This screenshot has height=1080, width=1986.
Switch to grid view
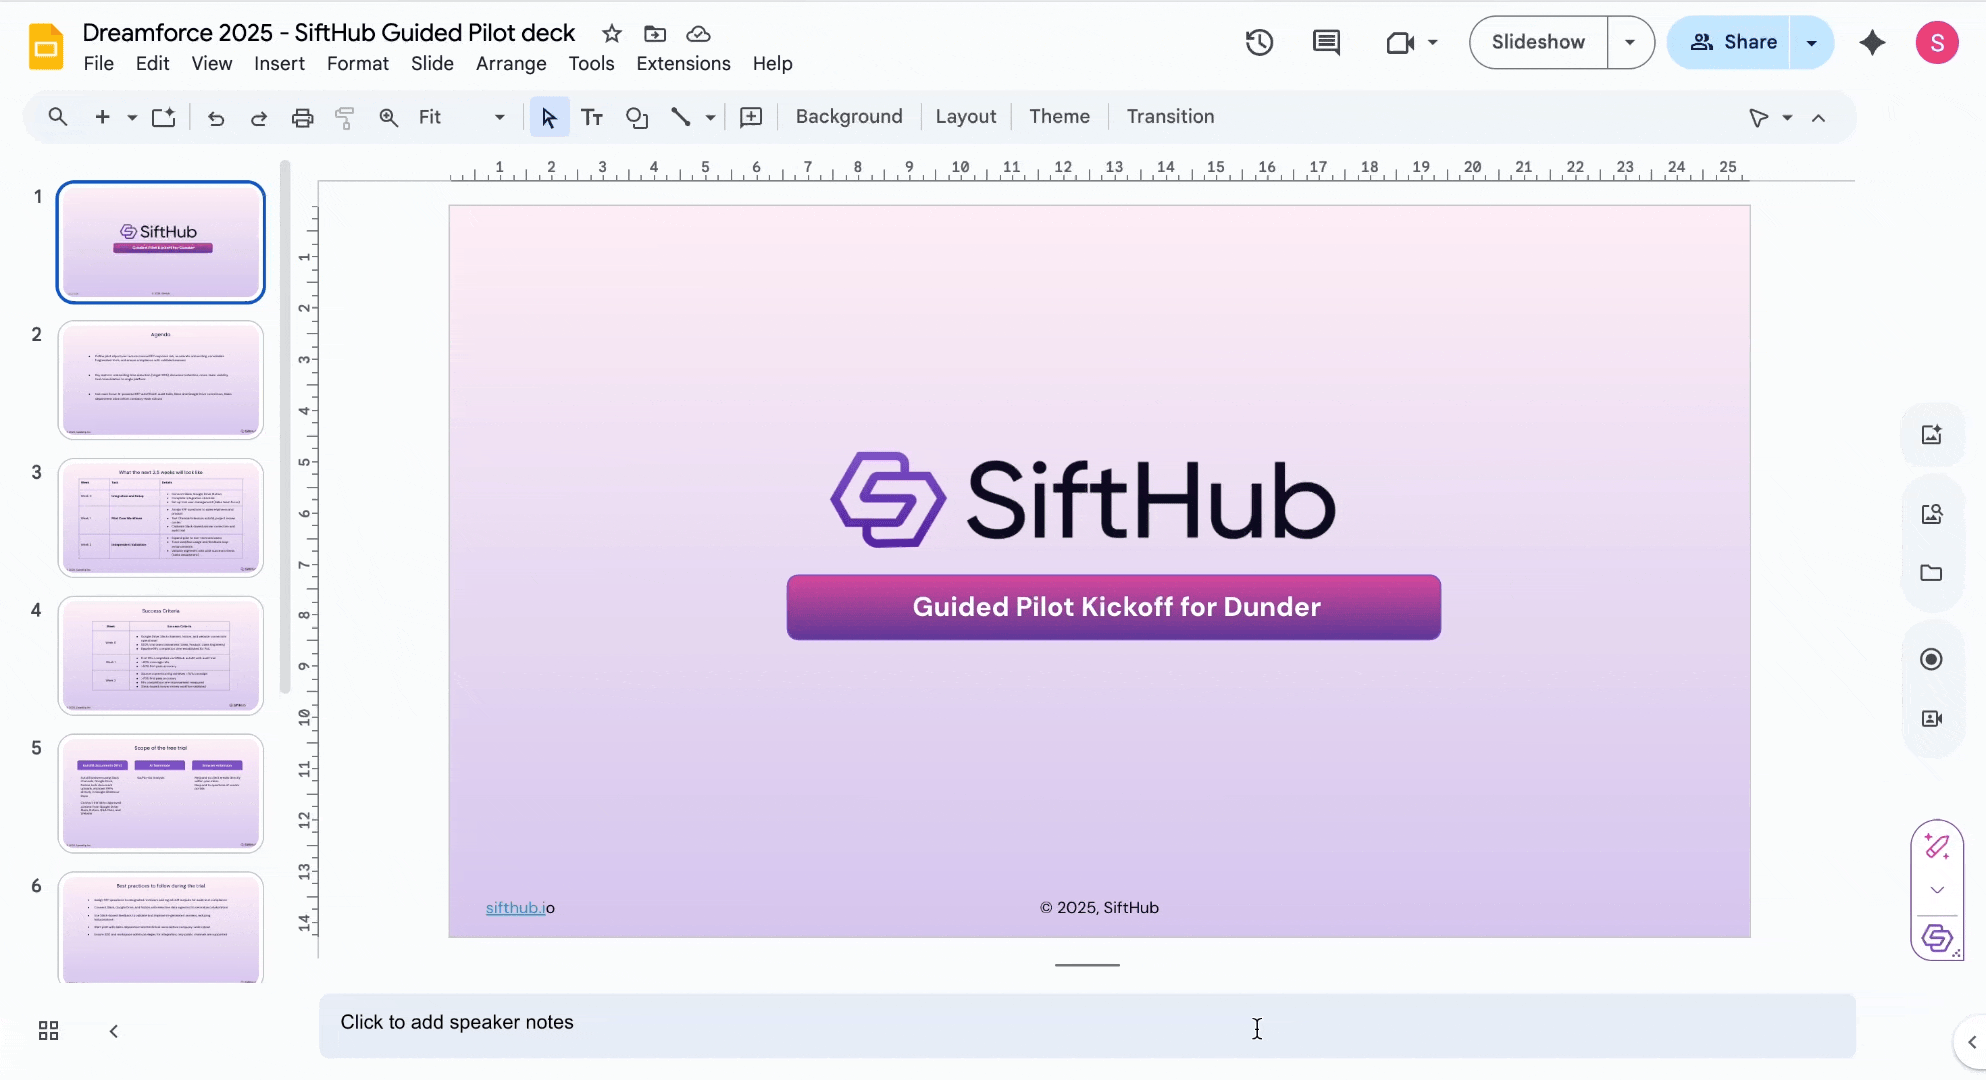point(48,1031)
